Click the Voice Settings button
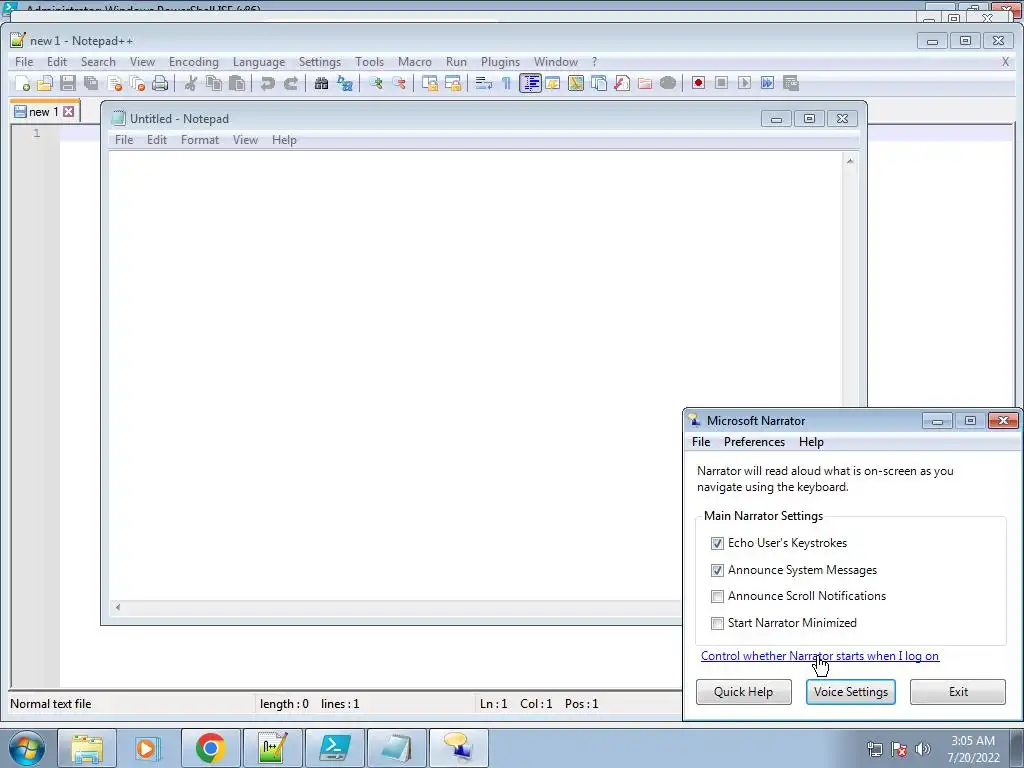This screenshot has width=1024, height=768. pos(850,692)
